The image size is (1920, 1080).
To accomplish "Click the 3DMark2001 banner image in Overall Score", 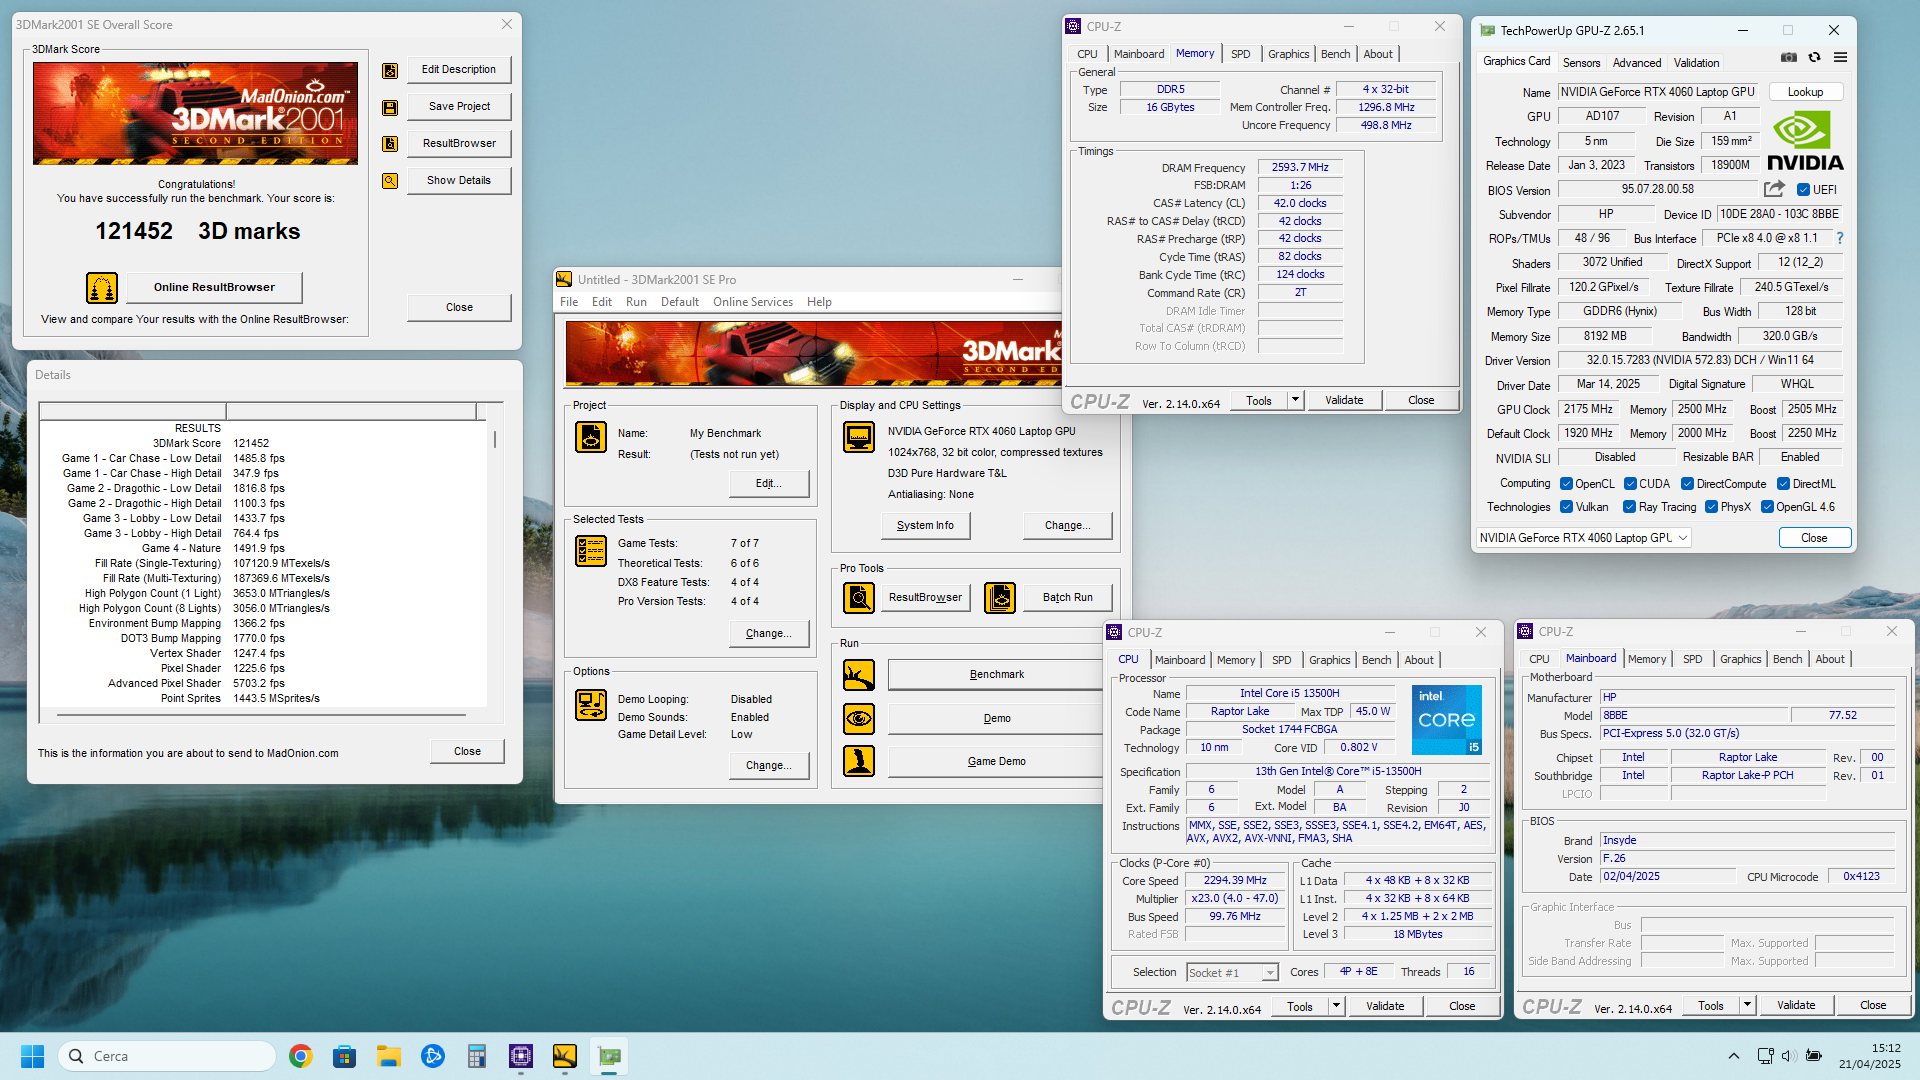I will click(195, 113).
